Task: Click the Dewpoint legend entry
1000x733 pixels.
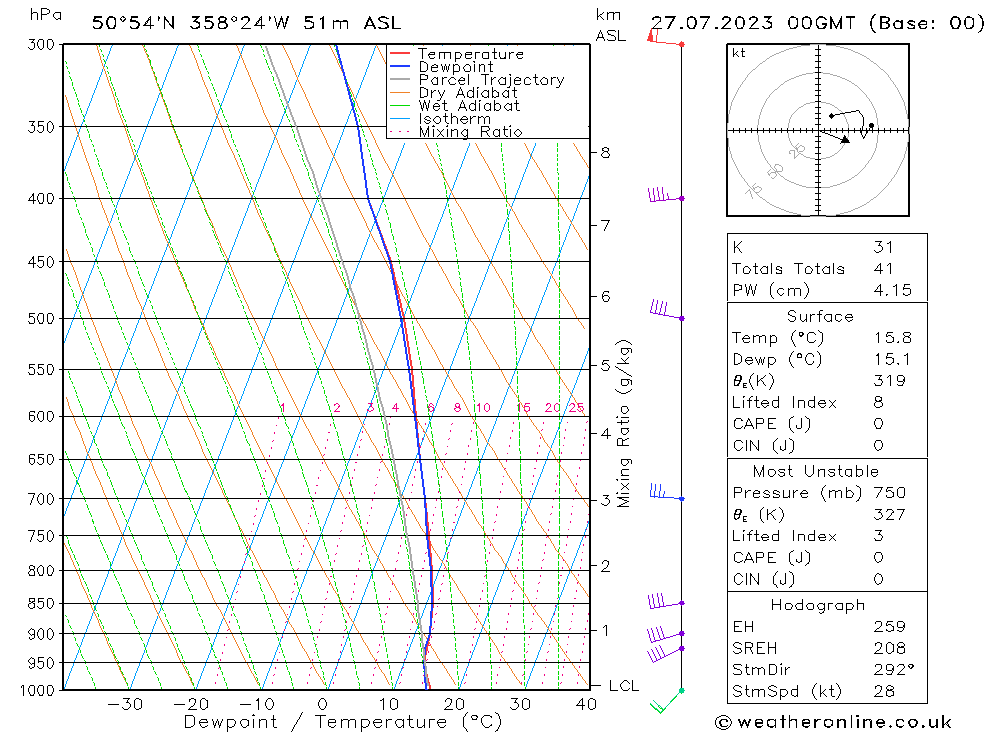Action: click(x=441, y=66)
